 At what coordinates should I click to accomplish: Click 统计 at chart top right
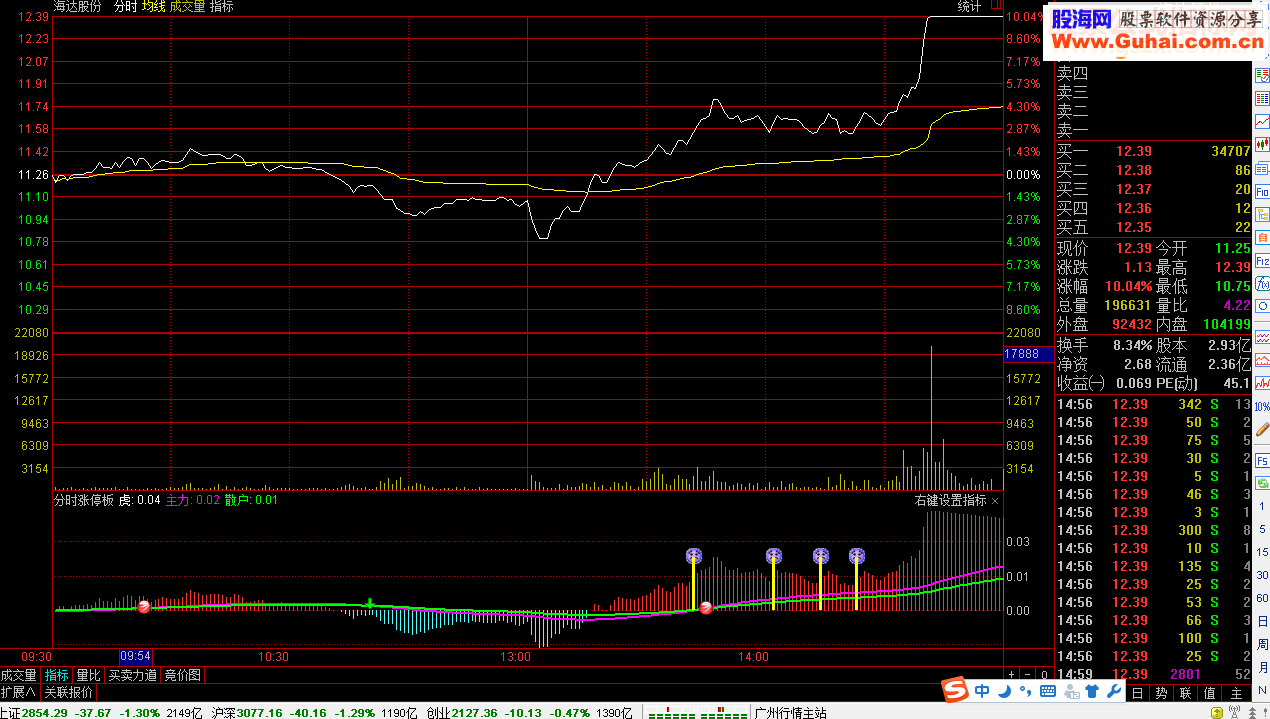pos(969,6)
